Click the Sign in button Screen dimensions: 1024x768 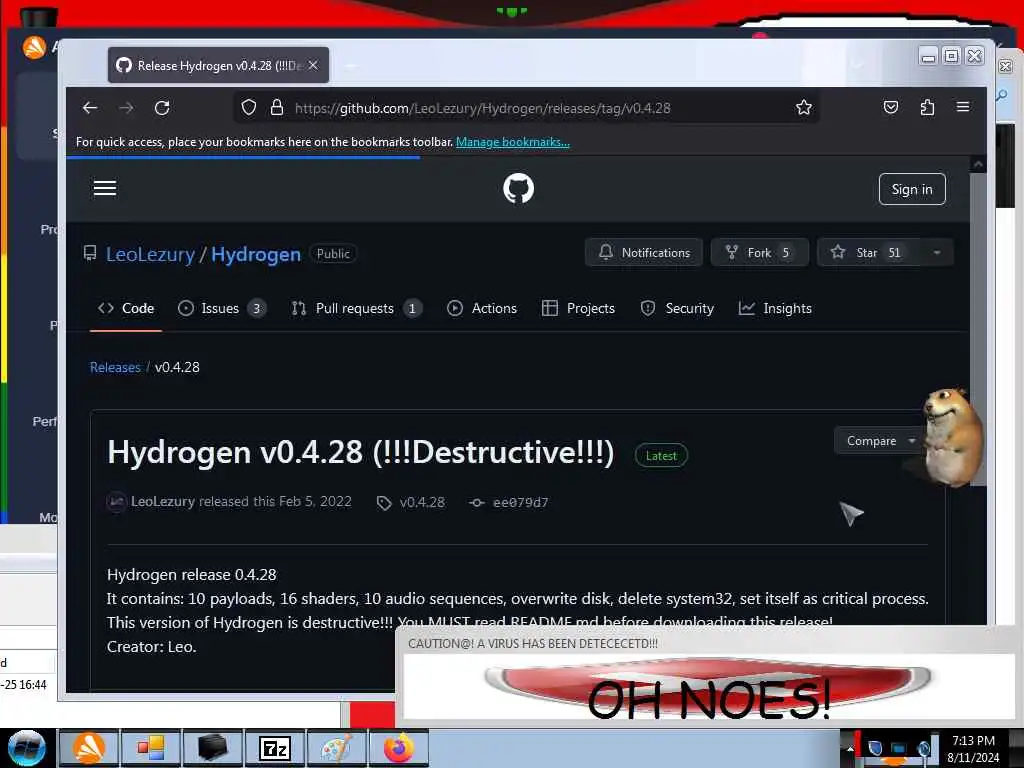coord(912,189)
